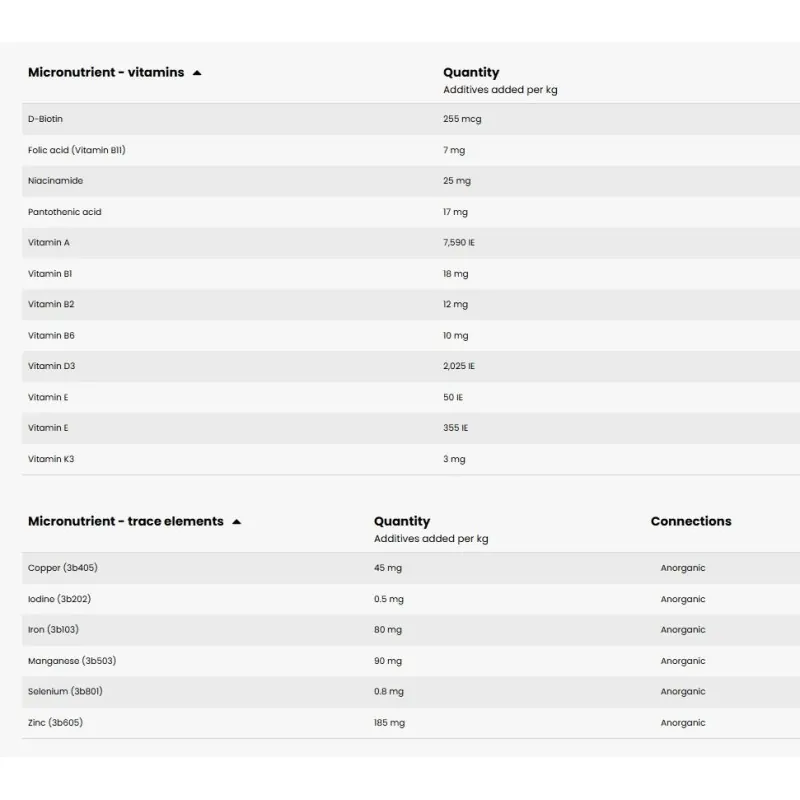Select the Vitamin A row label
This screenshot has width=800, height=800.
tap(49, 243)
